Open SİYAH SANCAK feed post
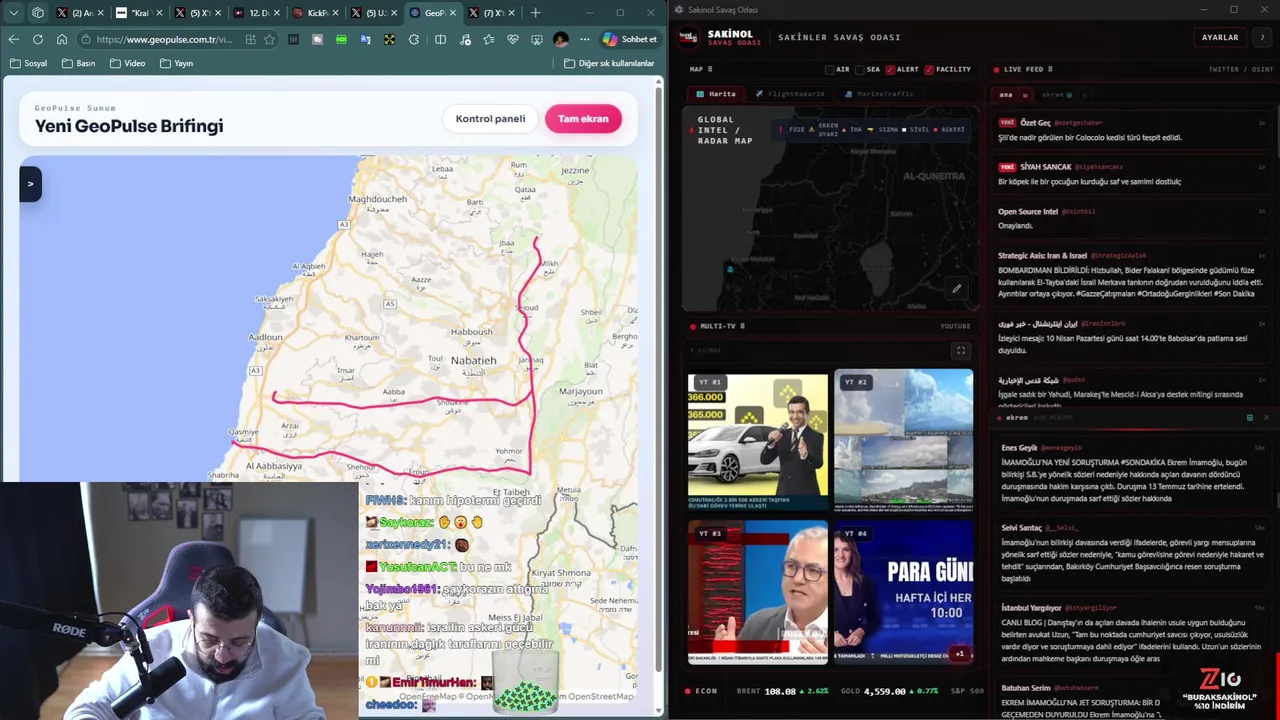 click(x=1133, y=174)
